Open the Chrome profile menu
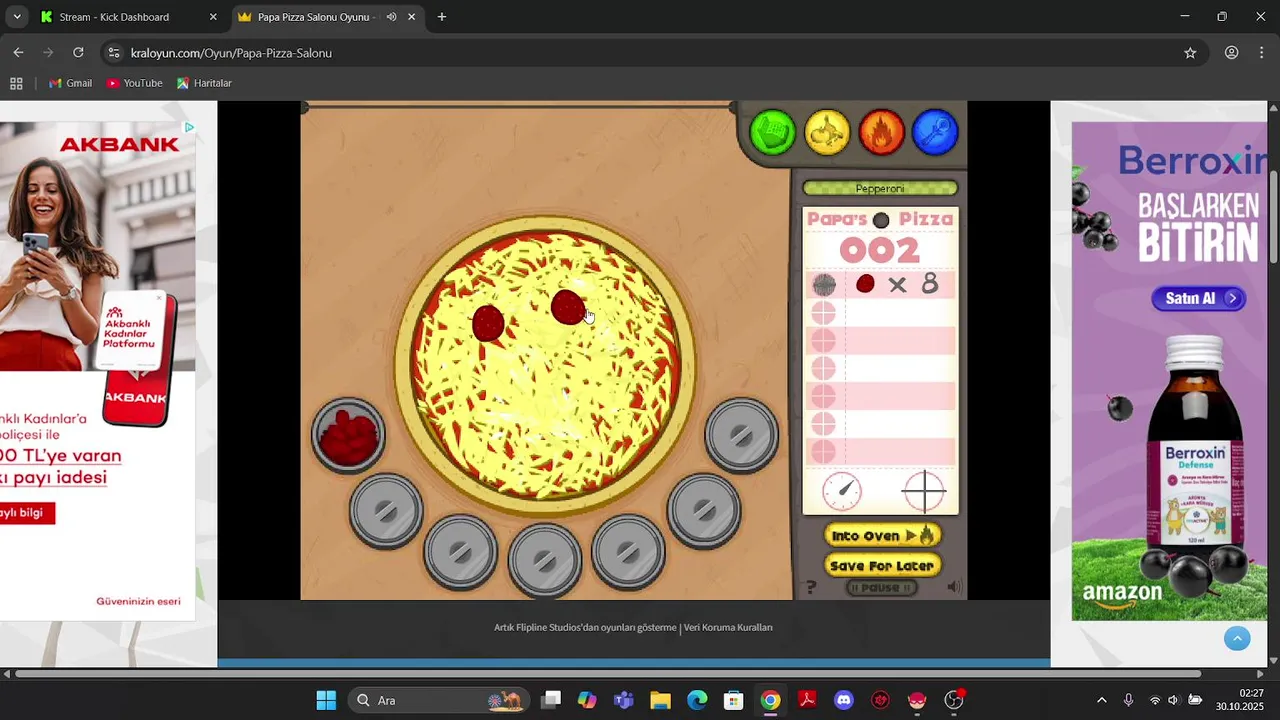The width and height of the screenshot is (1280, 720). coord(1232,53)
